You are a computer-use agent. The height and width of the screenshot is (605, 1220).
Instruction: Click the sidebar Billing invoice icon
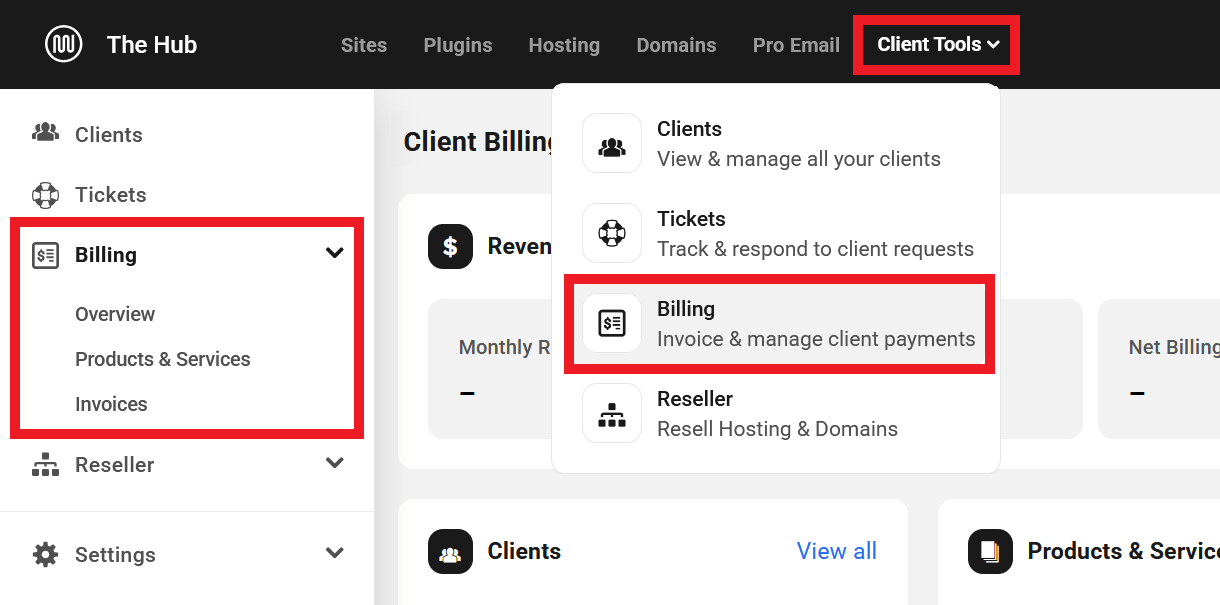(x=46, y=254)
